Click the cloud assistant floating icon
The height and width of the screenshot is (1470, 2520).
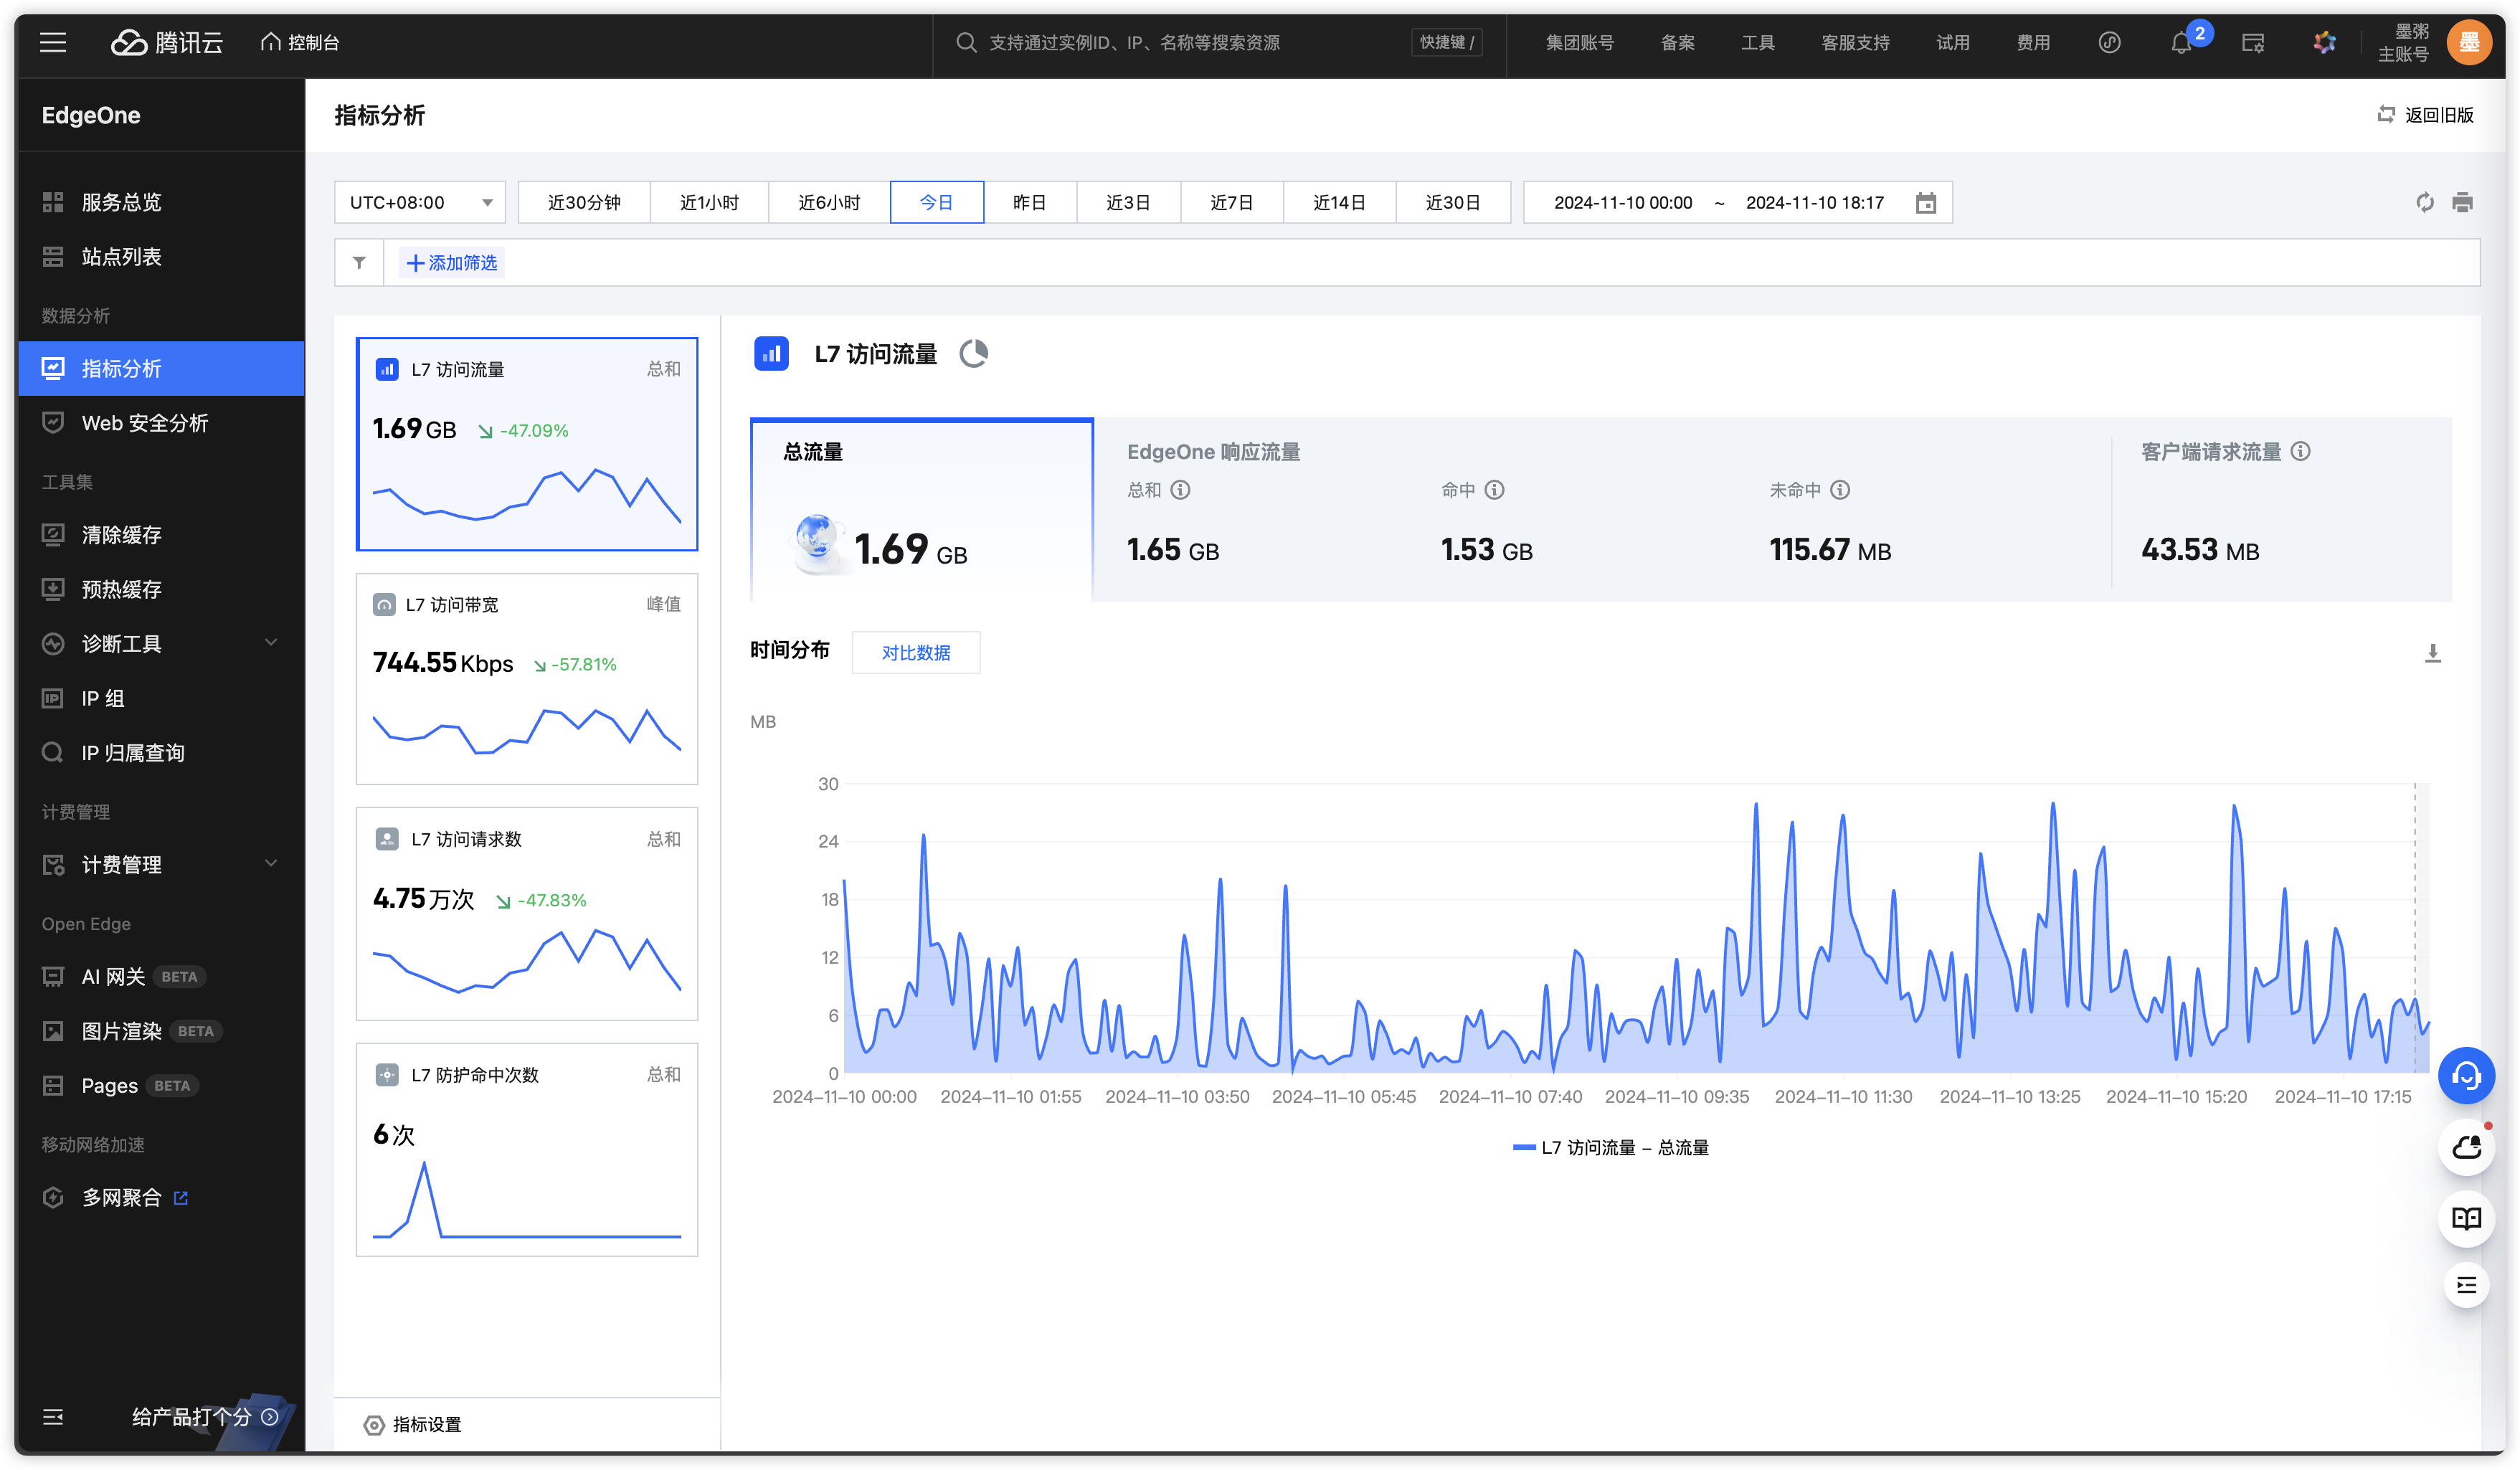pyautogui.click(x=2466, y=1147)
